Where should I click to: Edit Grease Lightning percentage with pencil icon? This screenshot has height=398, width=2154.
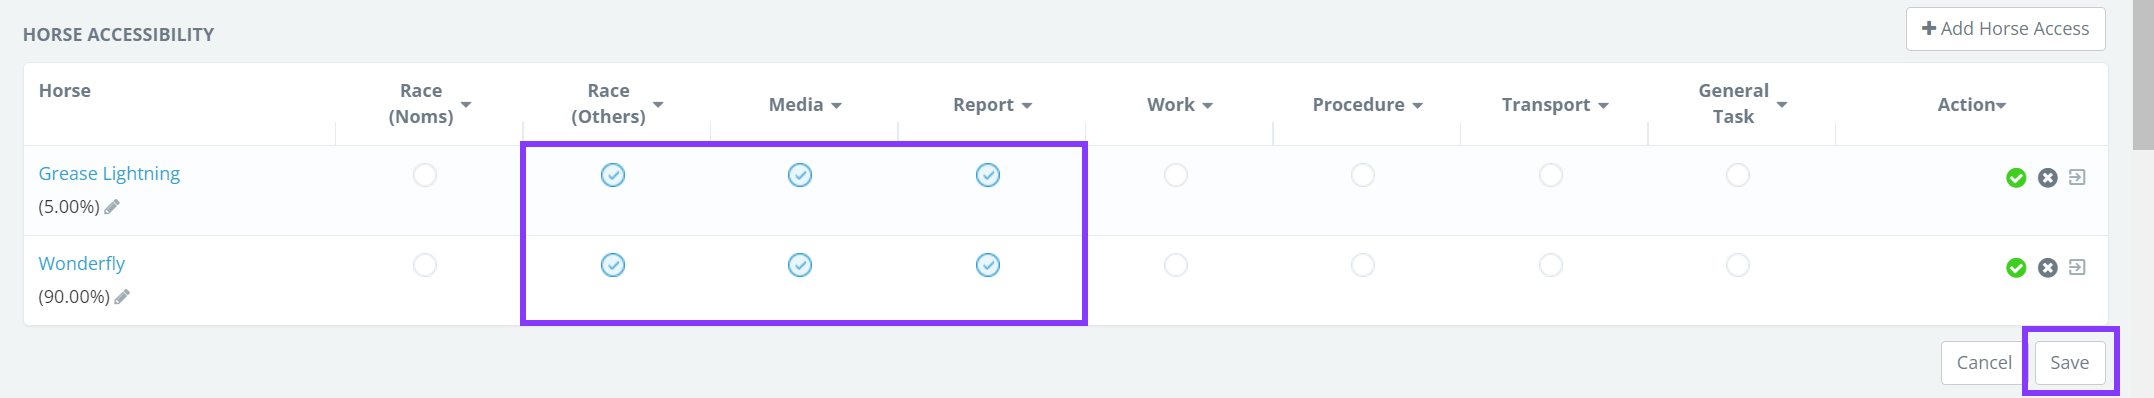[112, 207]
